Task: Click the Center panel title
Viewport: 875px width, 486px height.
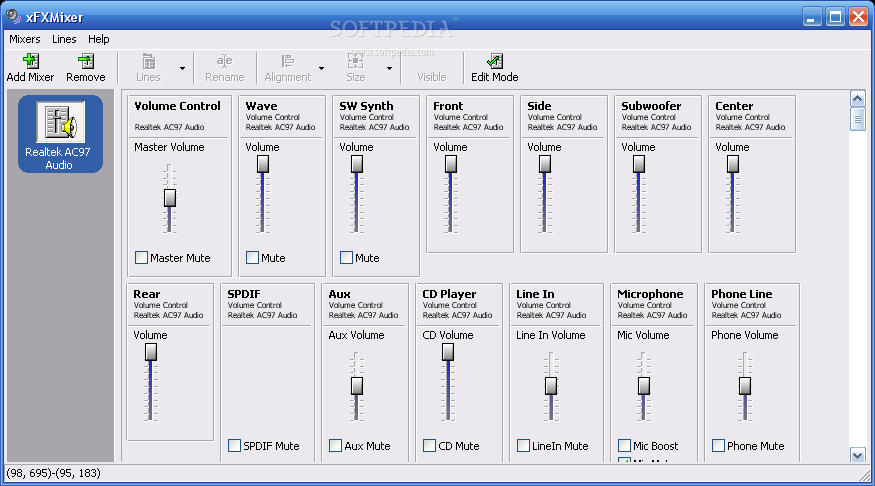Action: pyautogui.click(x=734, y=106)
